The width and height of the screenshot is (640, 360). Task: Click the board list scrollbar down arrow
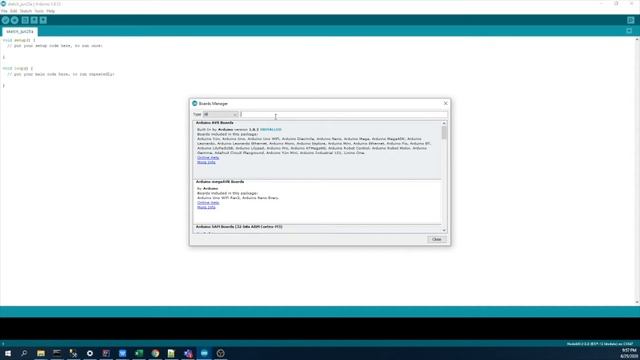click(444, 231)
